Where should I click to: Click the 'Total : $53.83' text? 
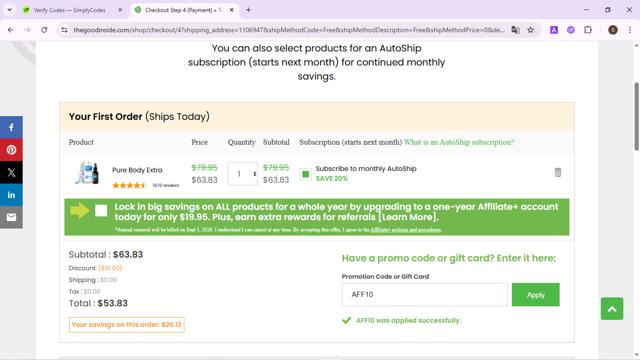tap(98, 303)
